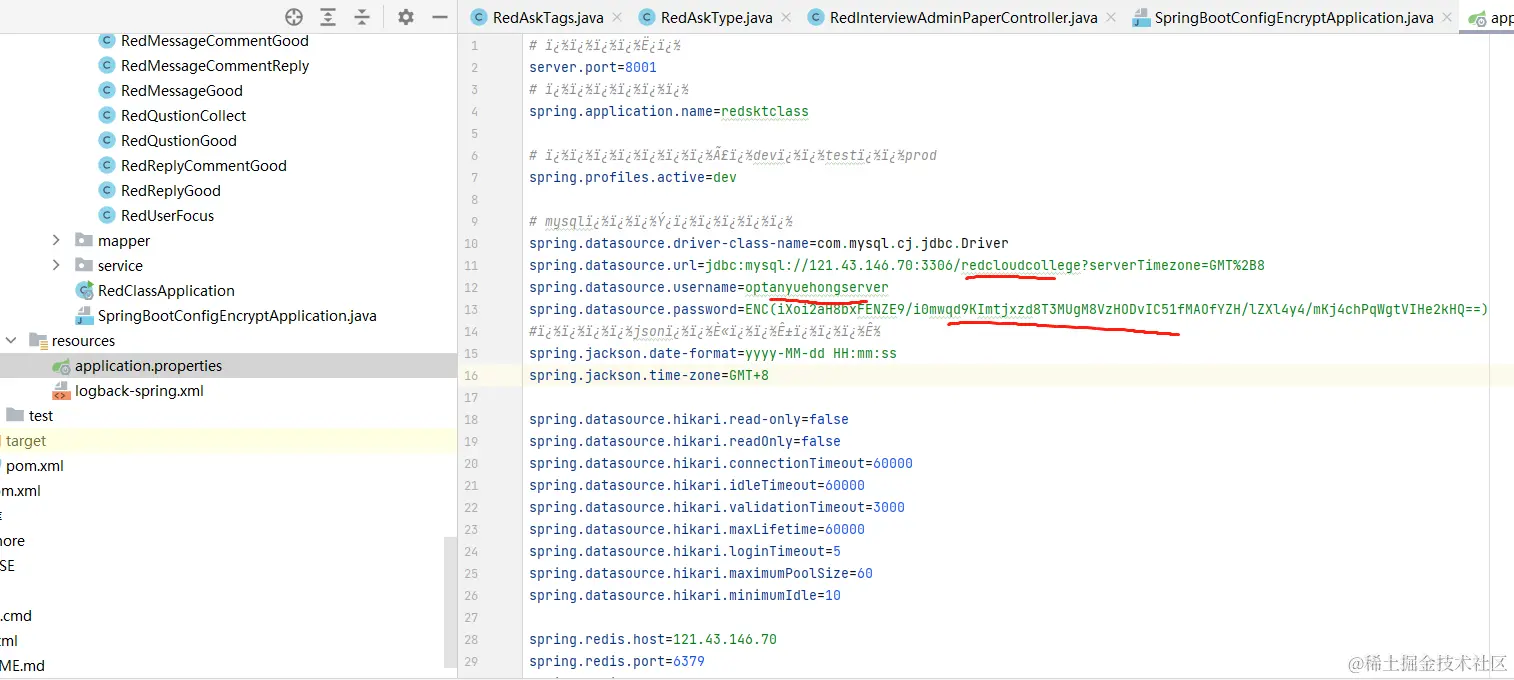Select pom.xml in the project tree
The image size is (1514, 680).
click(35, 466)
